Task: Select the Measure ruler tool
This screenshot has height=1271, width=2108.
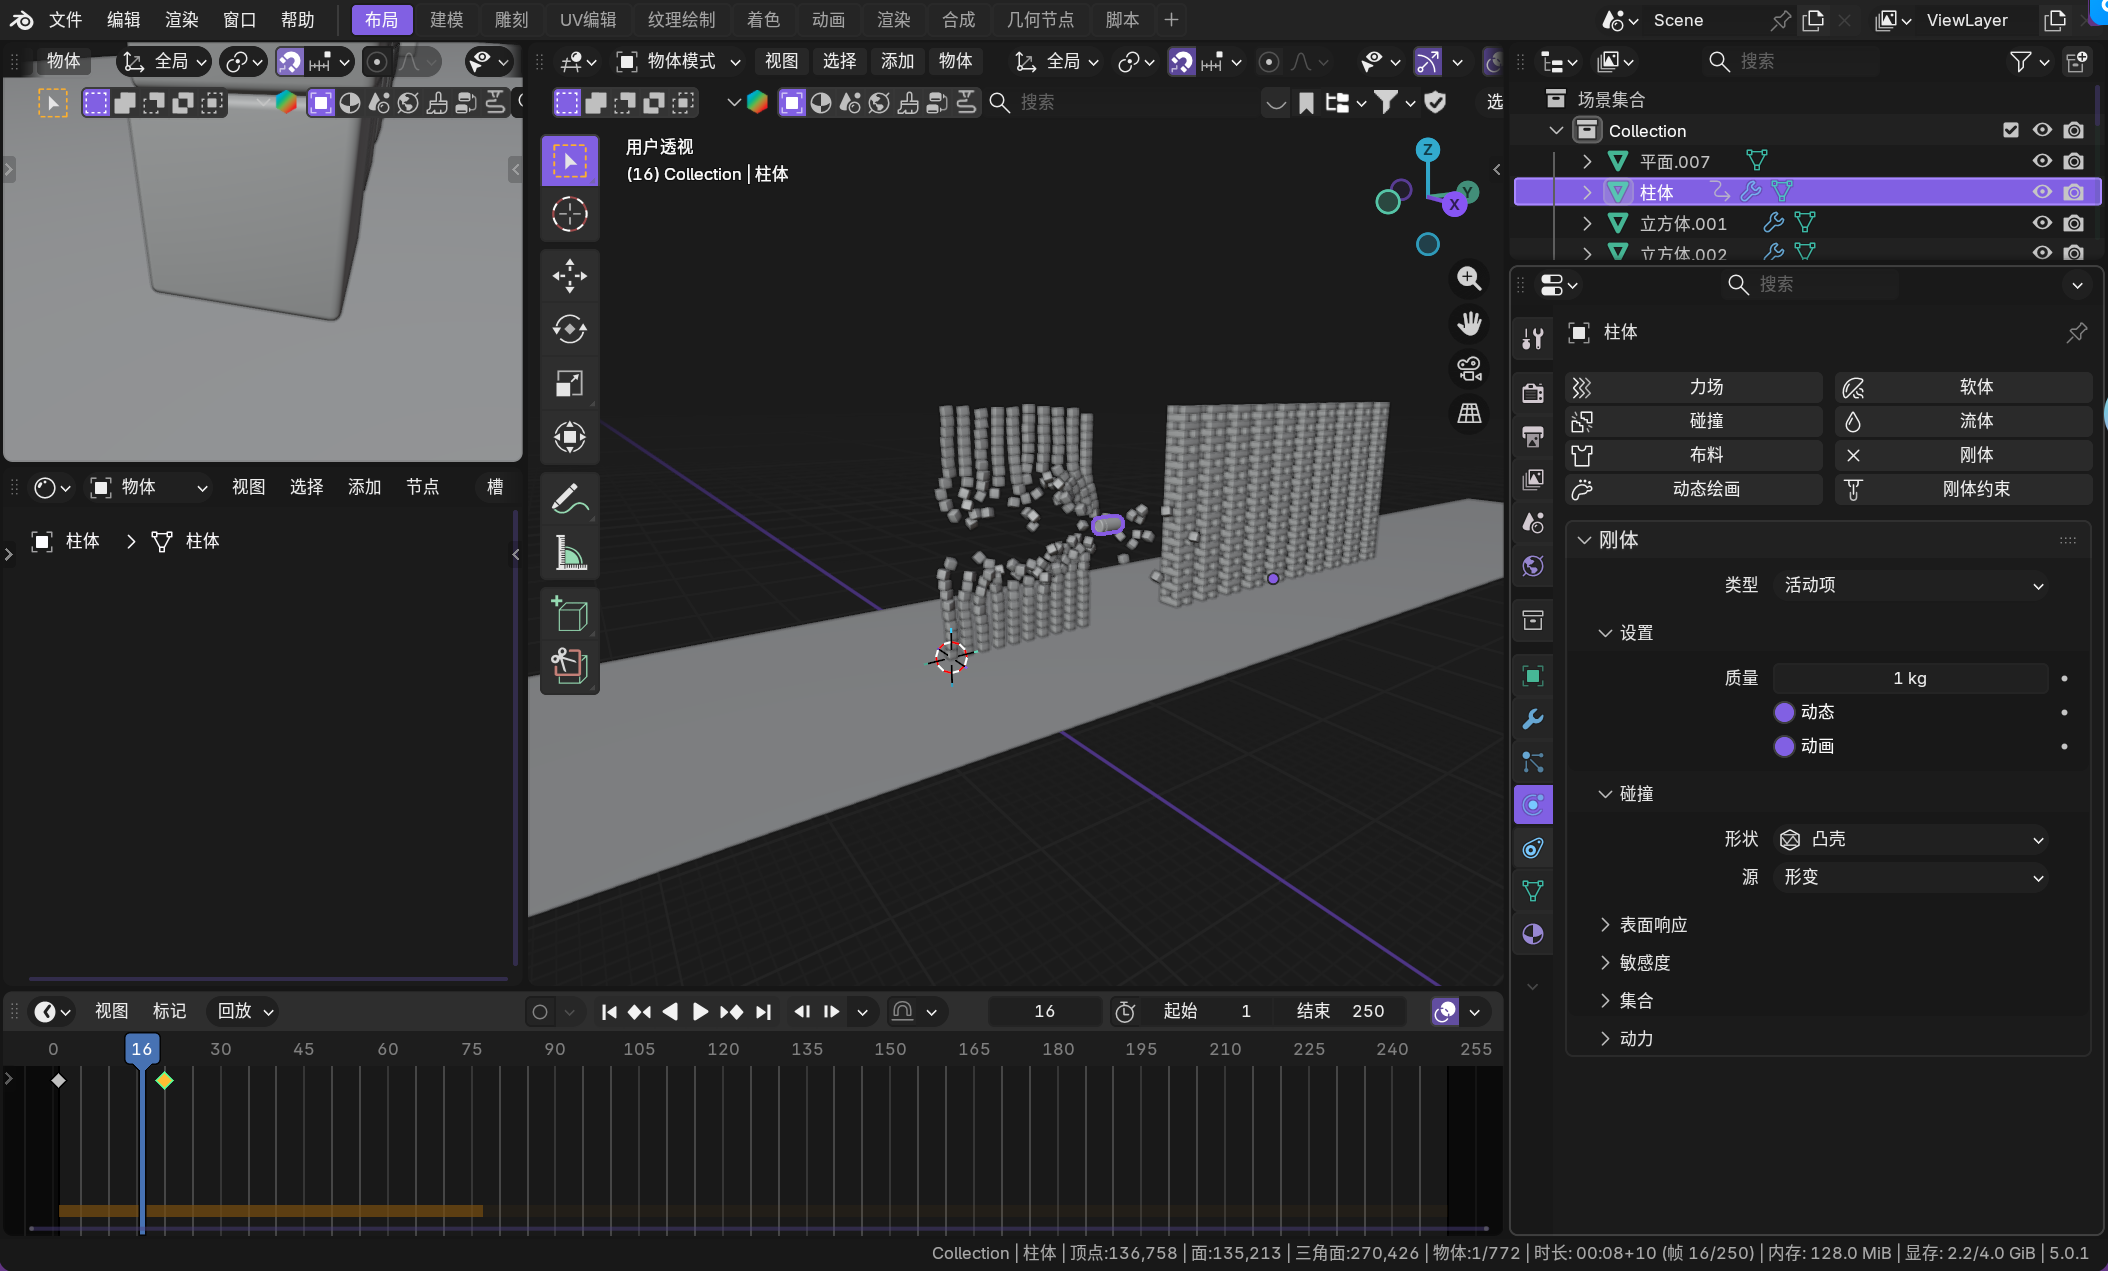Action: coord(569,552)
